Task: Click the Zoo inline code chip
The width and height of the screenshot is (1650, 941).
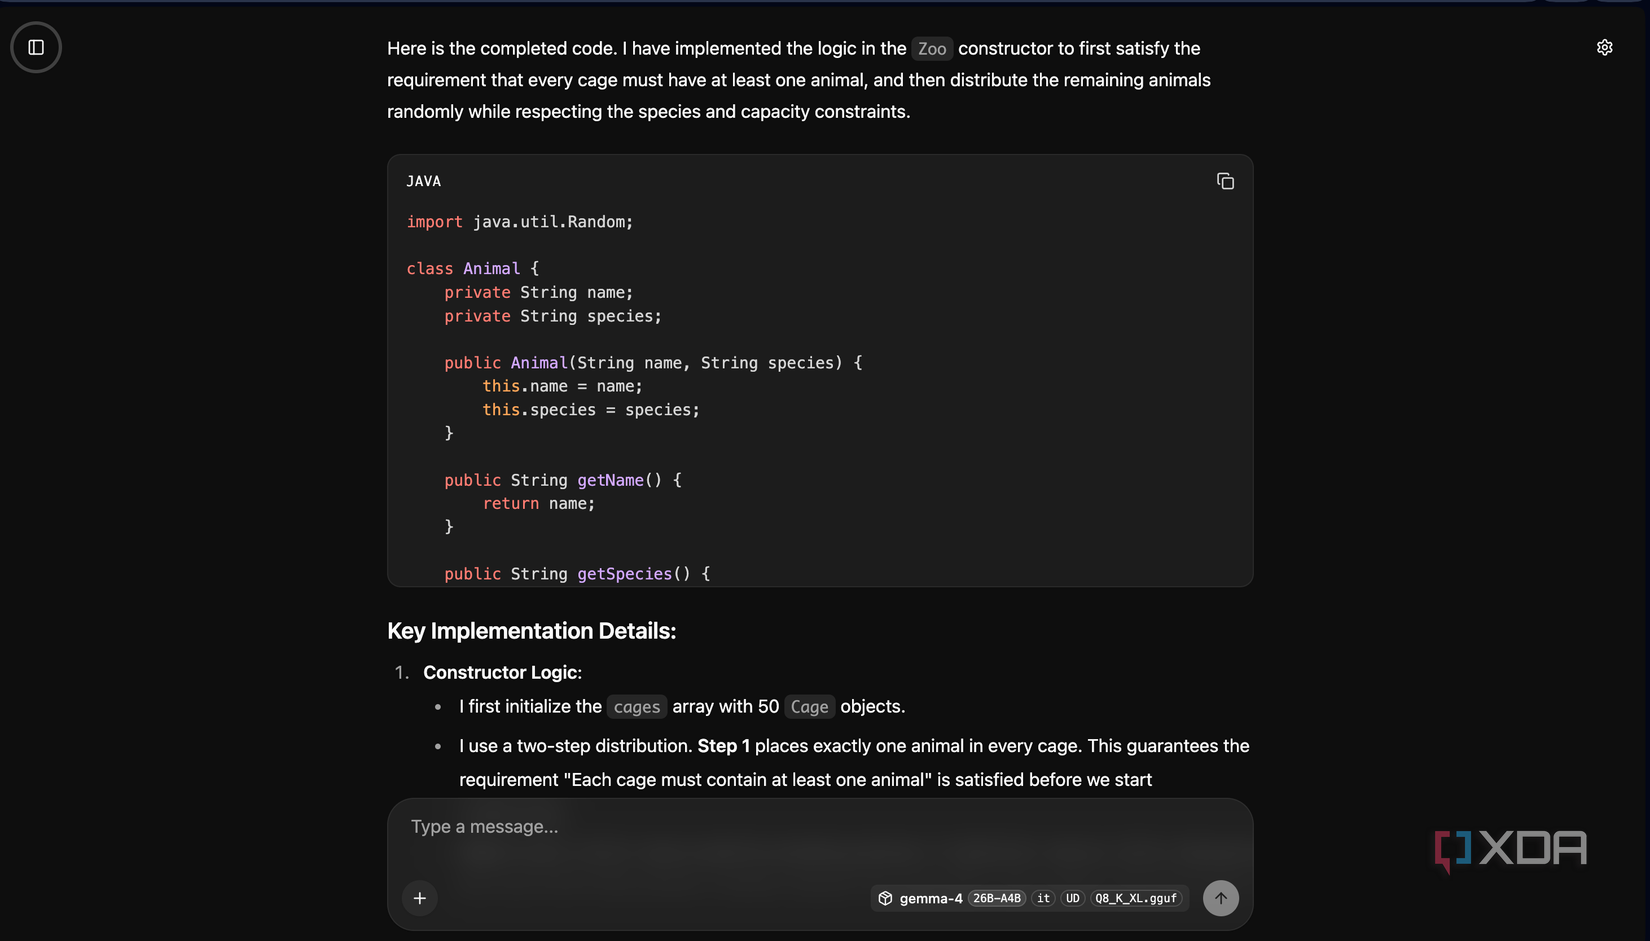Action: [x=931, y=48]
